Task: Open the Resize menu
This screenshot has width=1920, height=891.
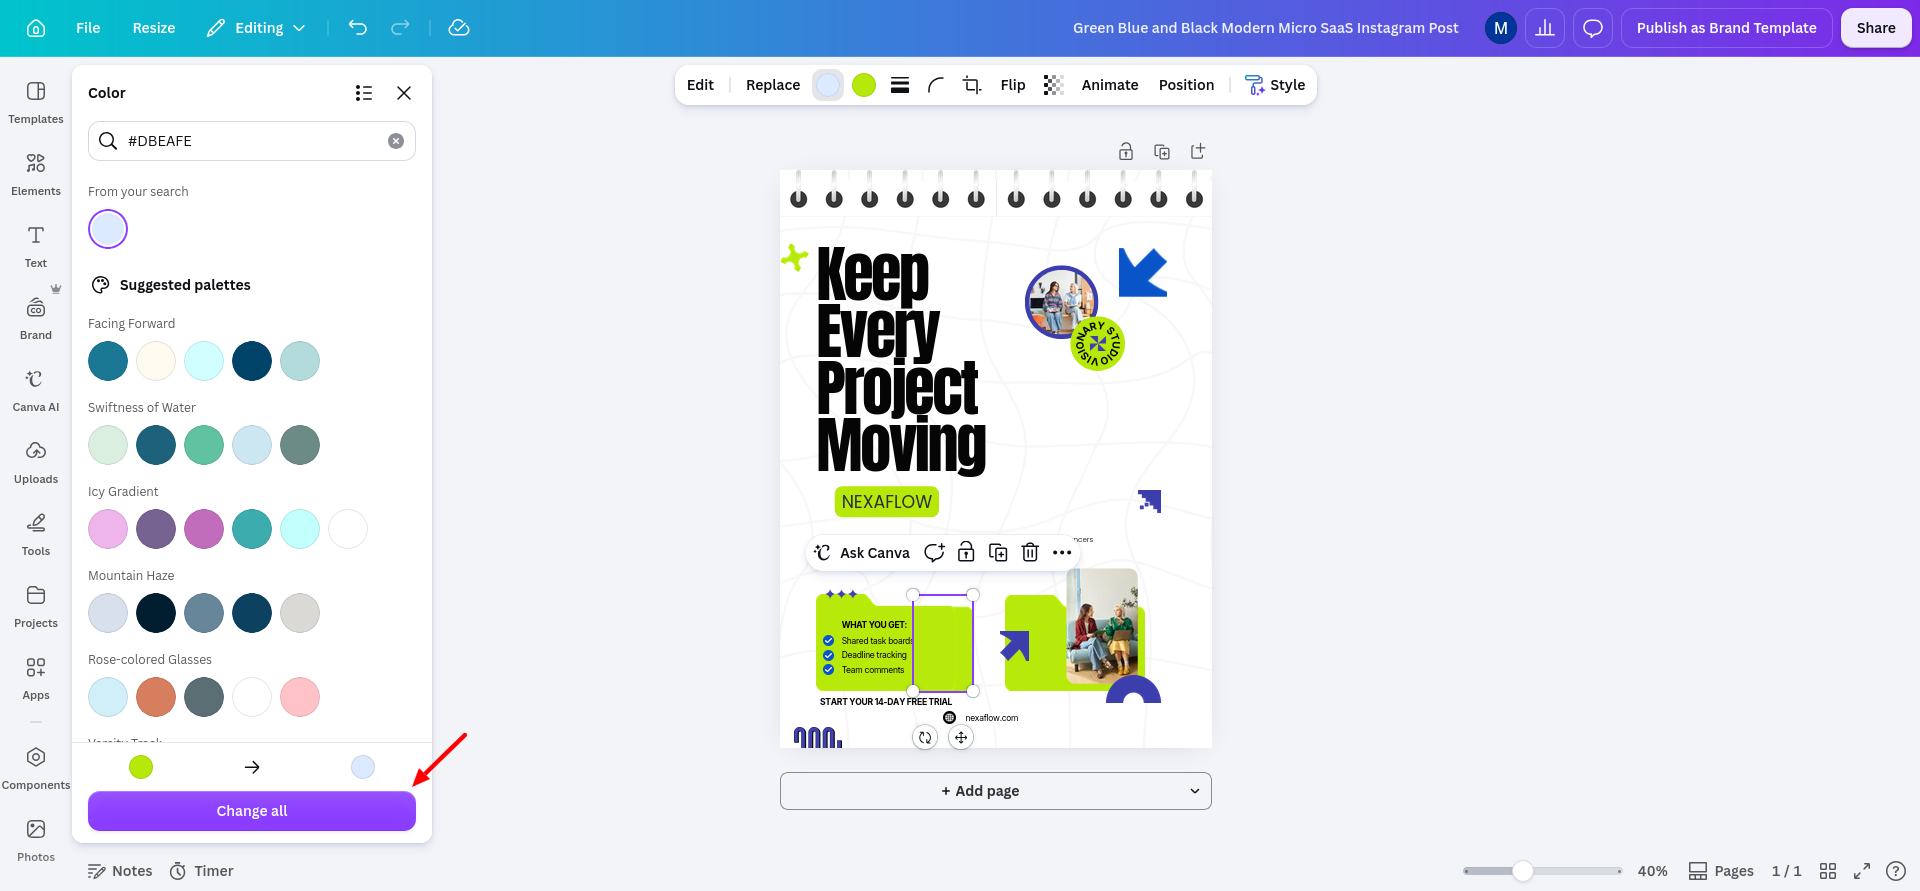Action: point(154,28)
